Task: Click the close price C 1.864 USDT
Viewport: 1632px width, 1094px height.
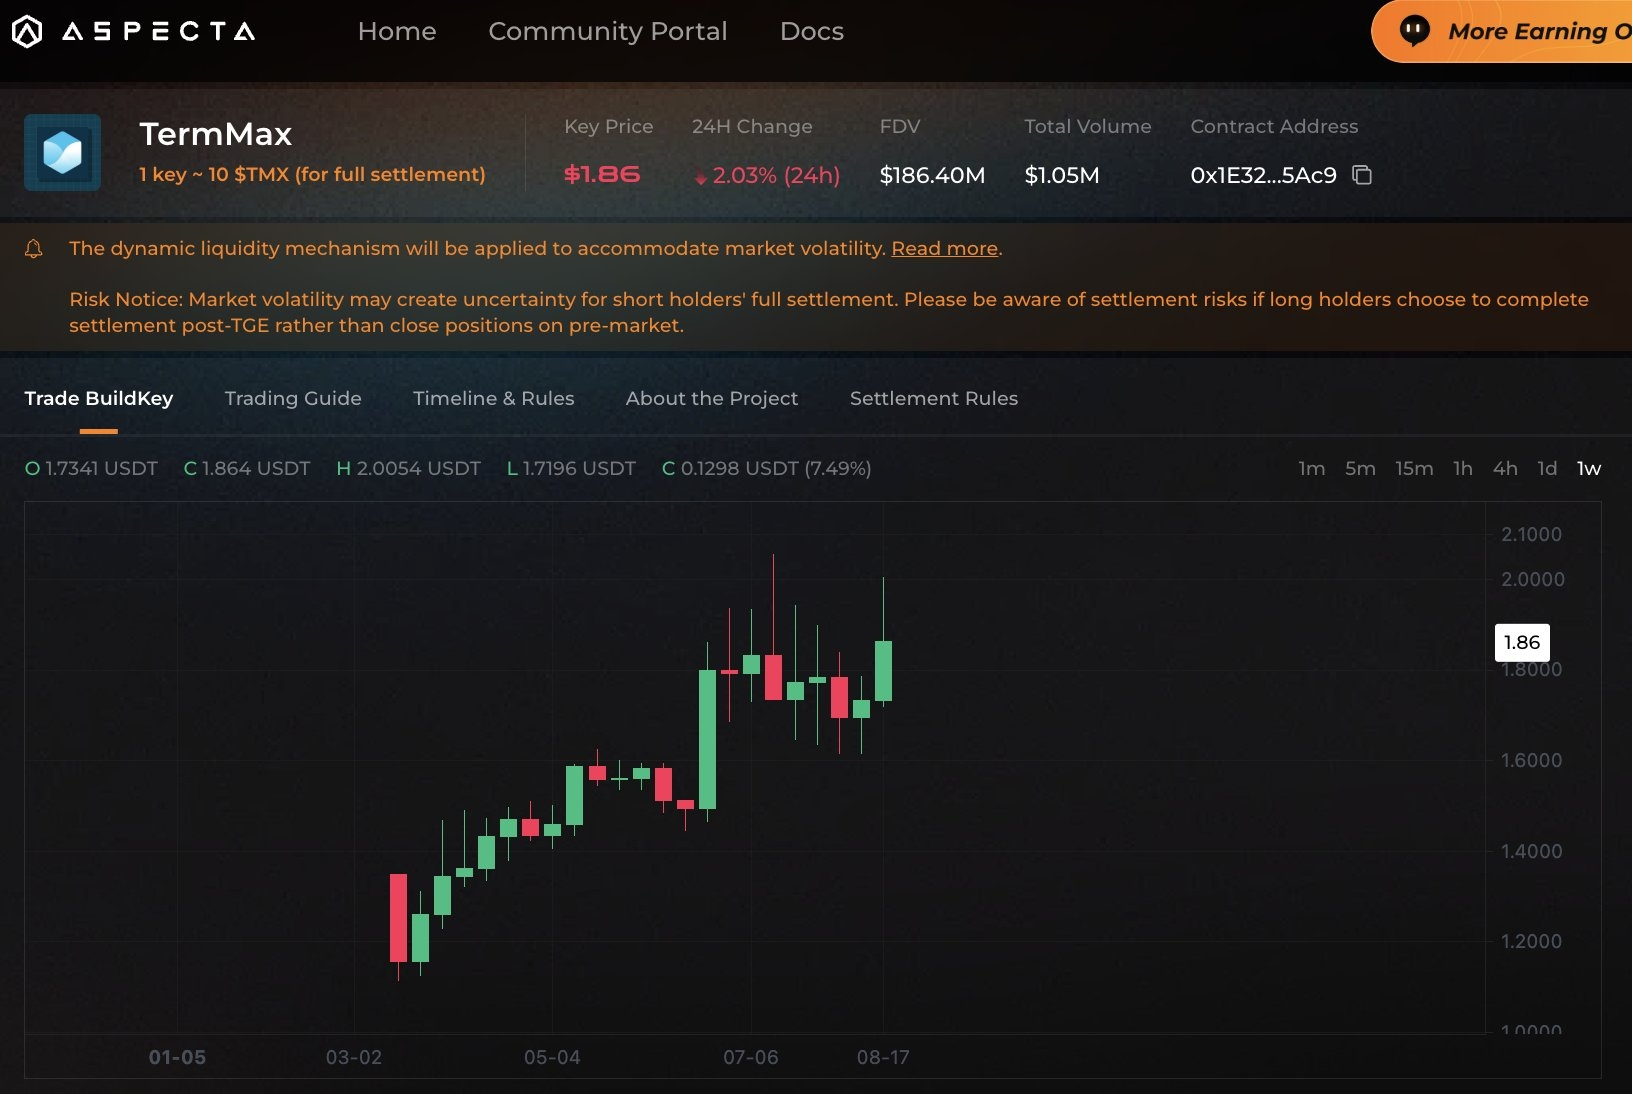Action: pos(247,468)
